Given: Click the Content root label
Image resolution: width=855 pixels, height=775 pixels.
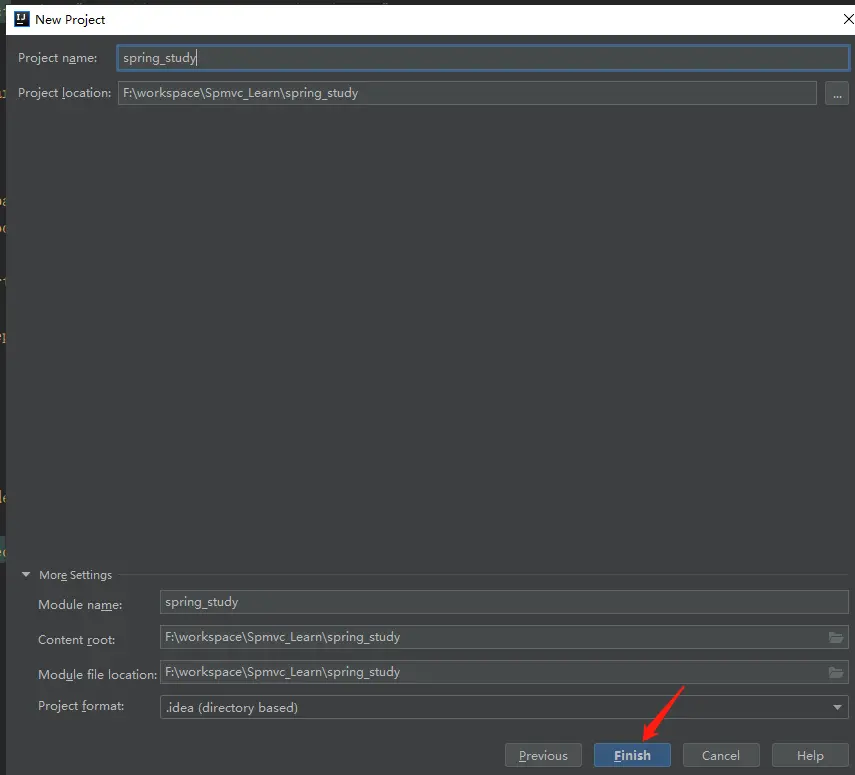Looking at the screenshot, I should 76,640.
